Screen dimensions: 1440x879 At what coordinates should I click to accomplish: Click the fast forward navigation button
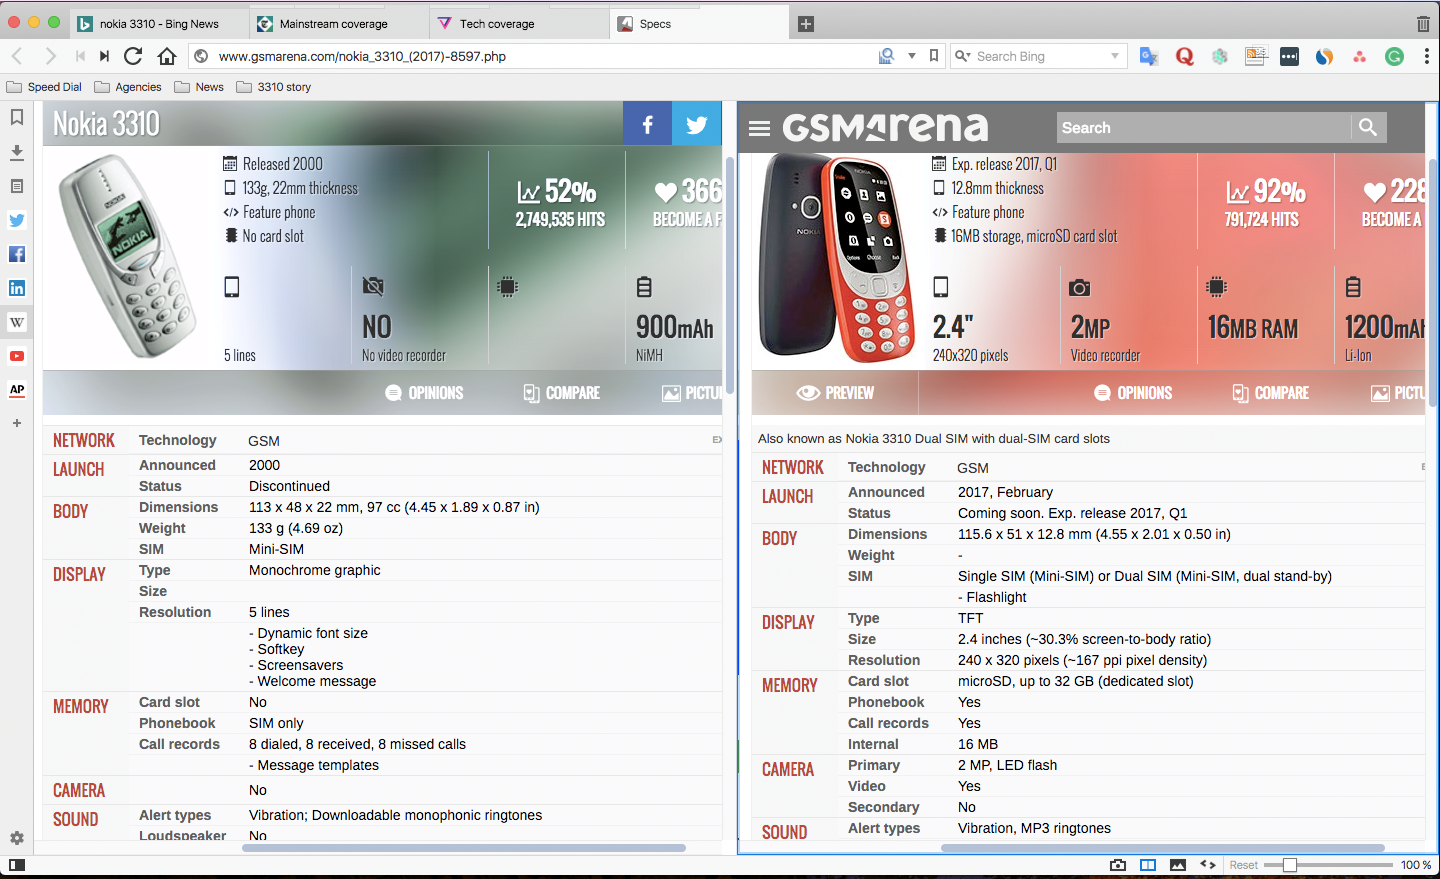[x=105, y=56]
